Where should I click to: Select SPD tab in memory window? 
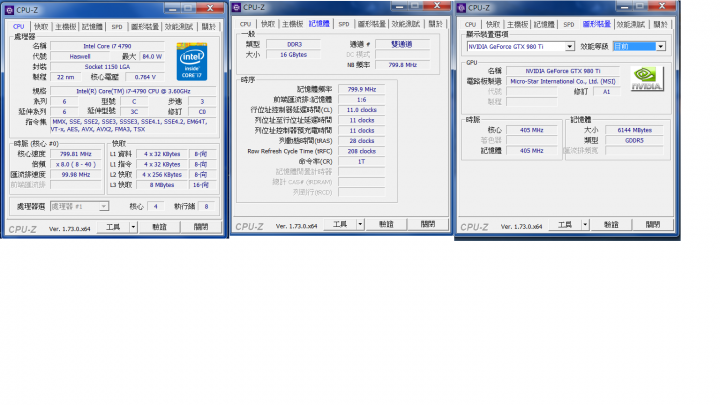[x=344, y=24]
